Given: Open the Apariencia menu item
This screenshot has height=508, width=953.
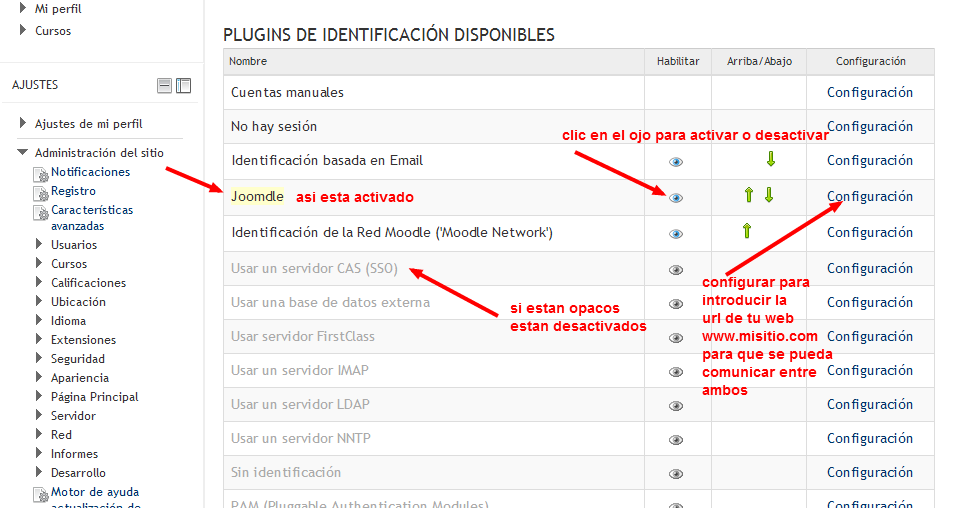Looking at the screenshot, I should [x=80, y=378].
